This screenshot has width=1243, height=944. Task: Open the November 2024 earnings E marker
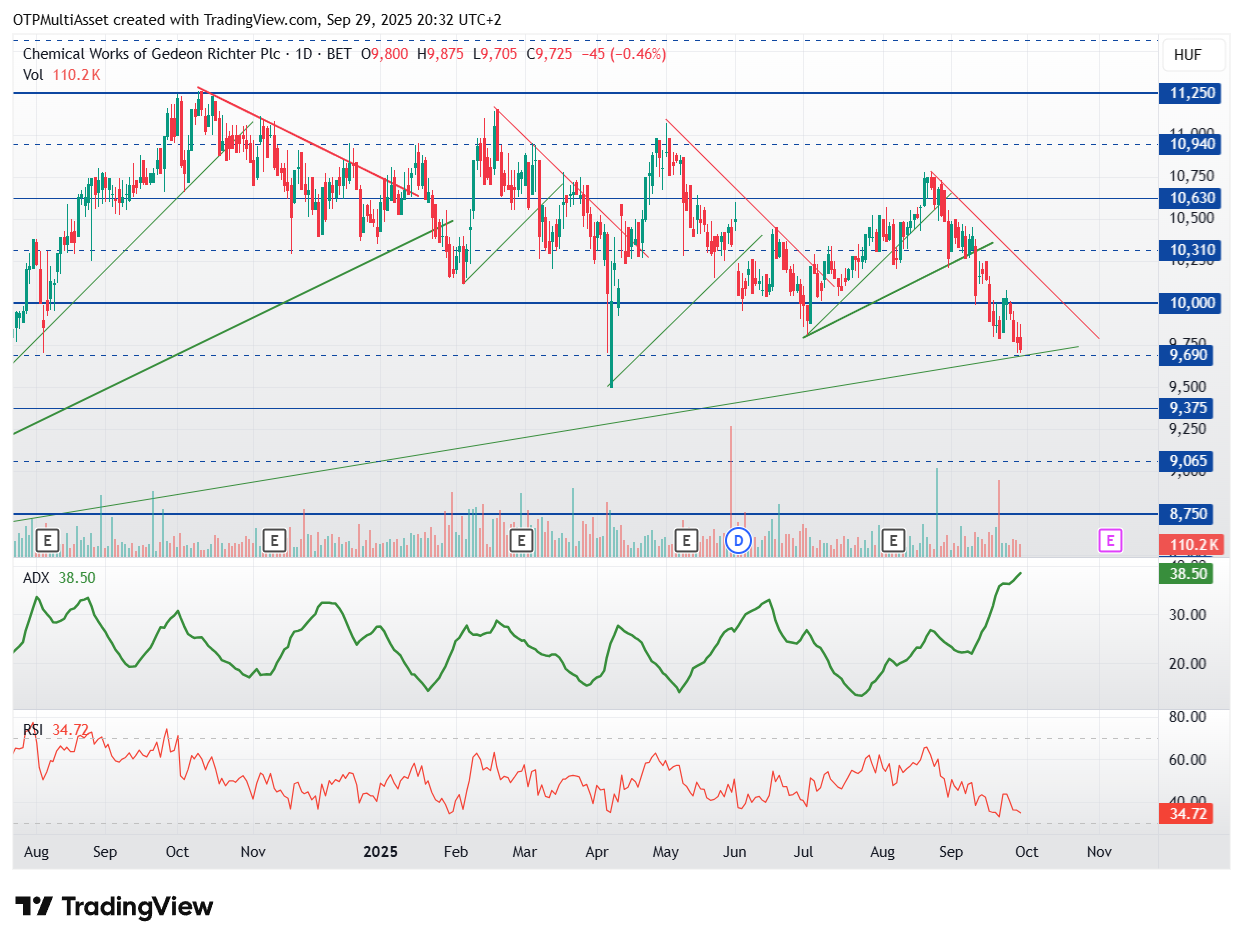pos(275,541)
